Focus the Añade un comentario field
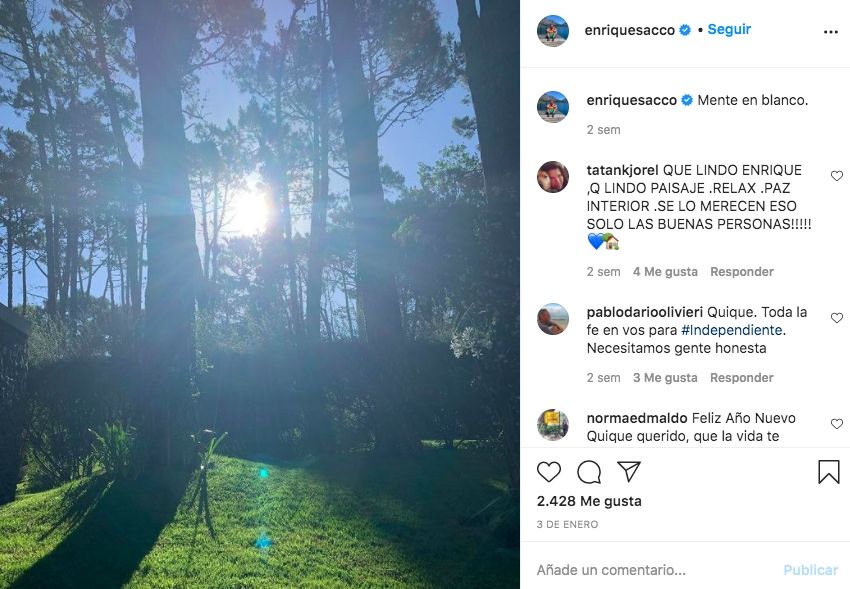This screenshot has width=850, height=589. [650, 570]
